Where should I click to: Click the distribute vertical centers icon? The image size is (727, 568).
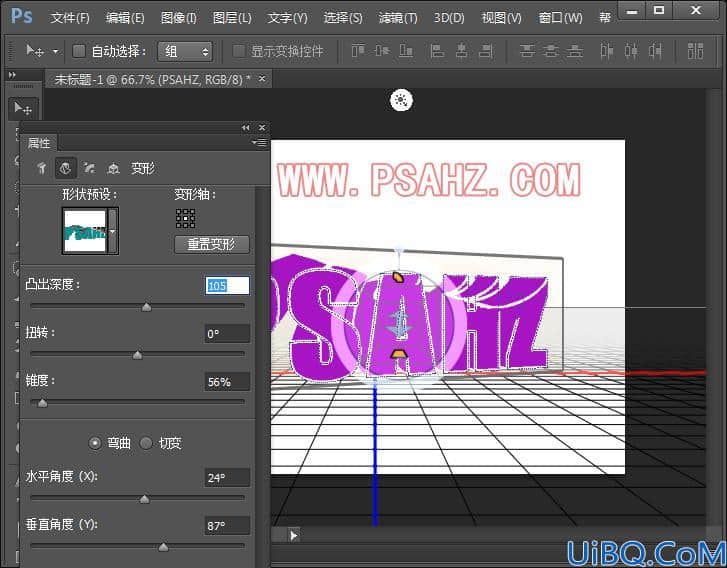551,51
